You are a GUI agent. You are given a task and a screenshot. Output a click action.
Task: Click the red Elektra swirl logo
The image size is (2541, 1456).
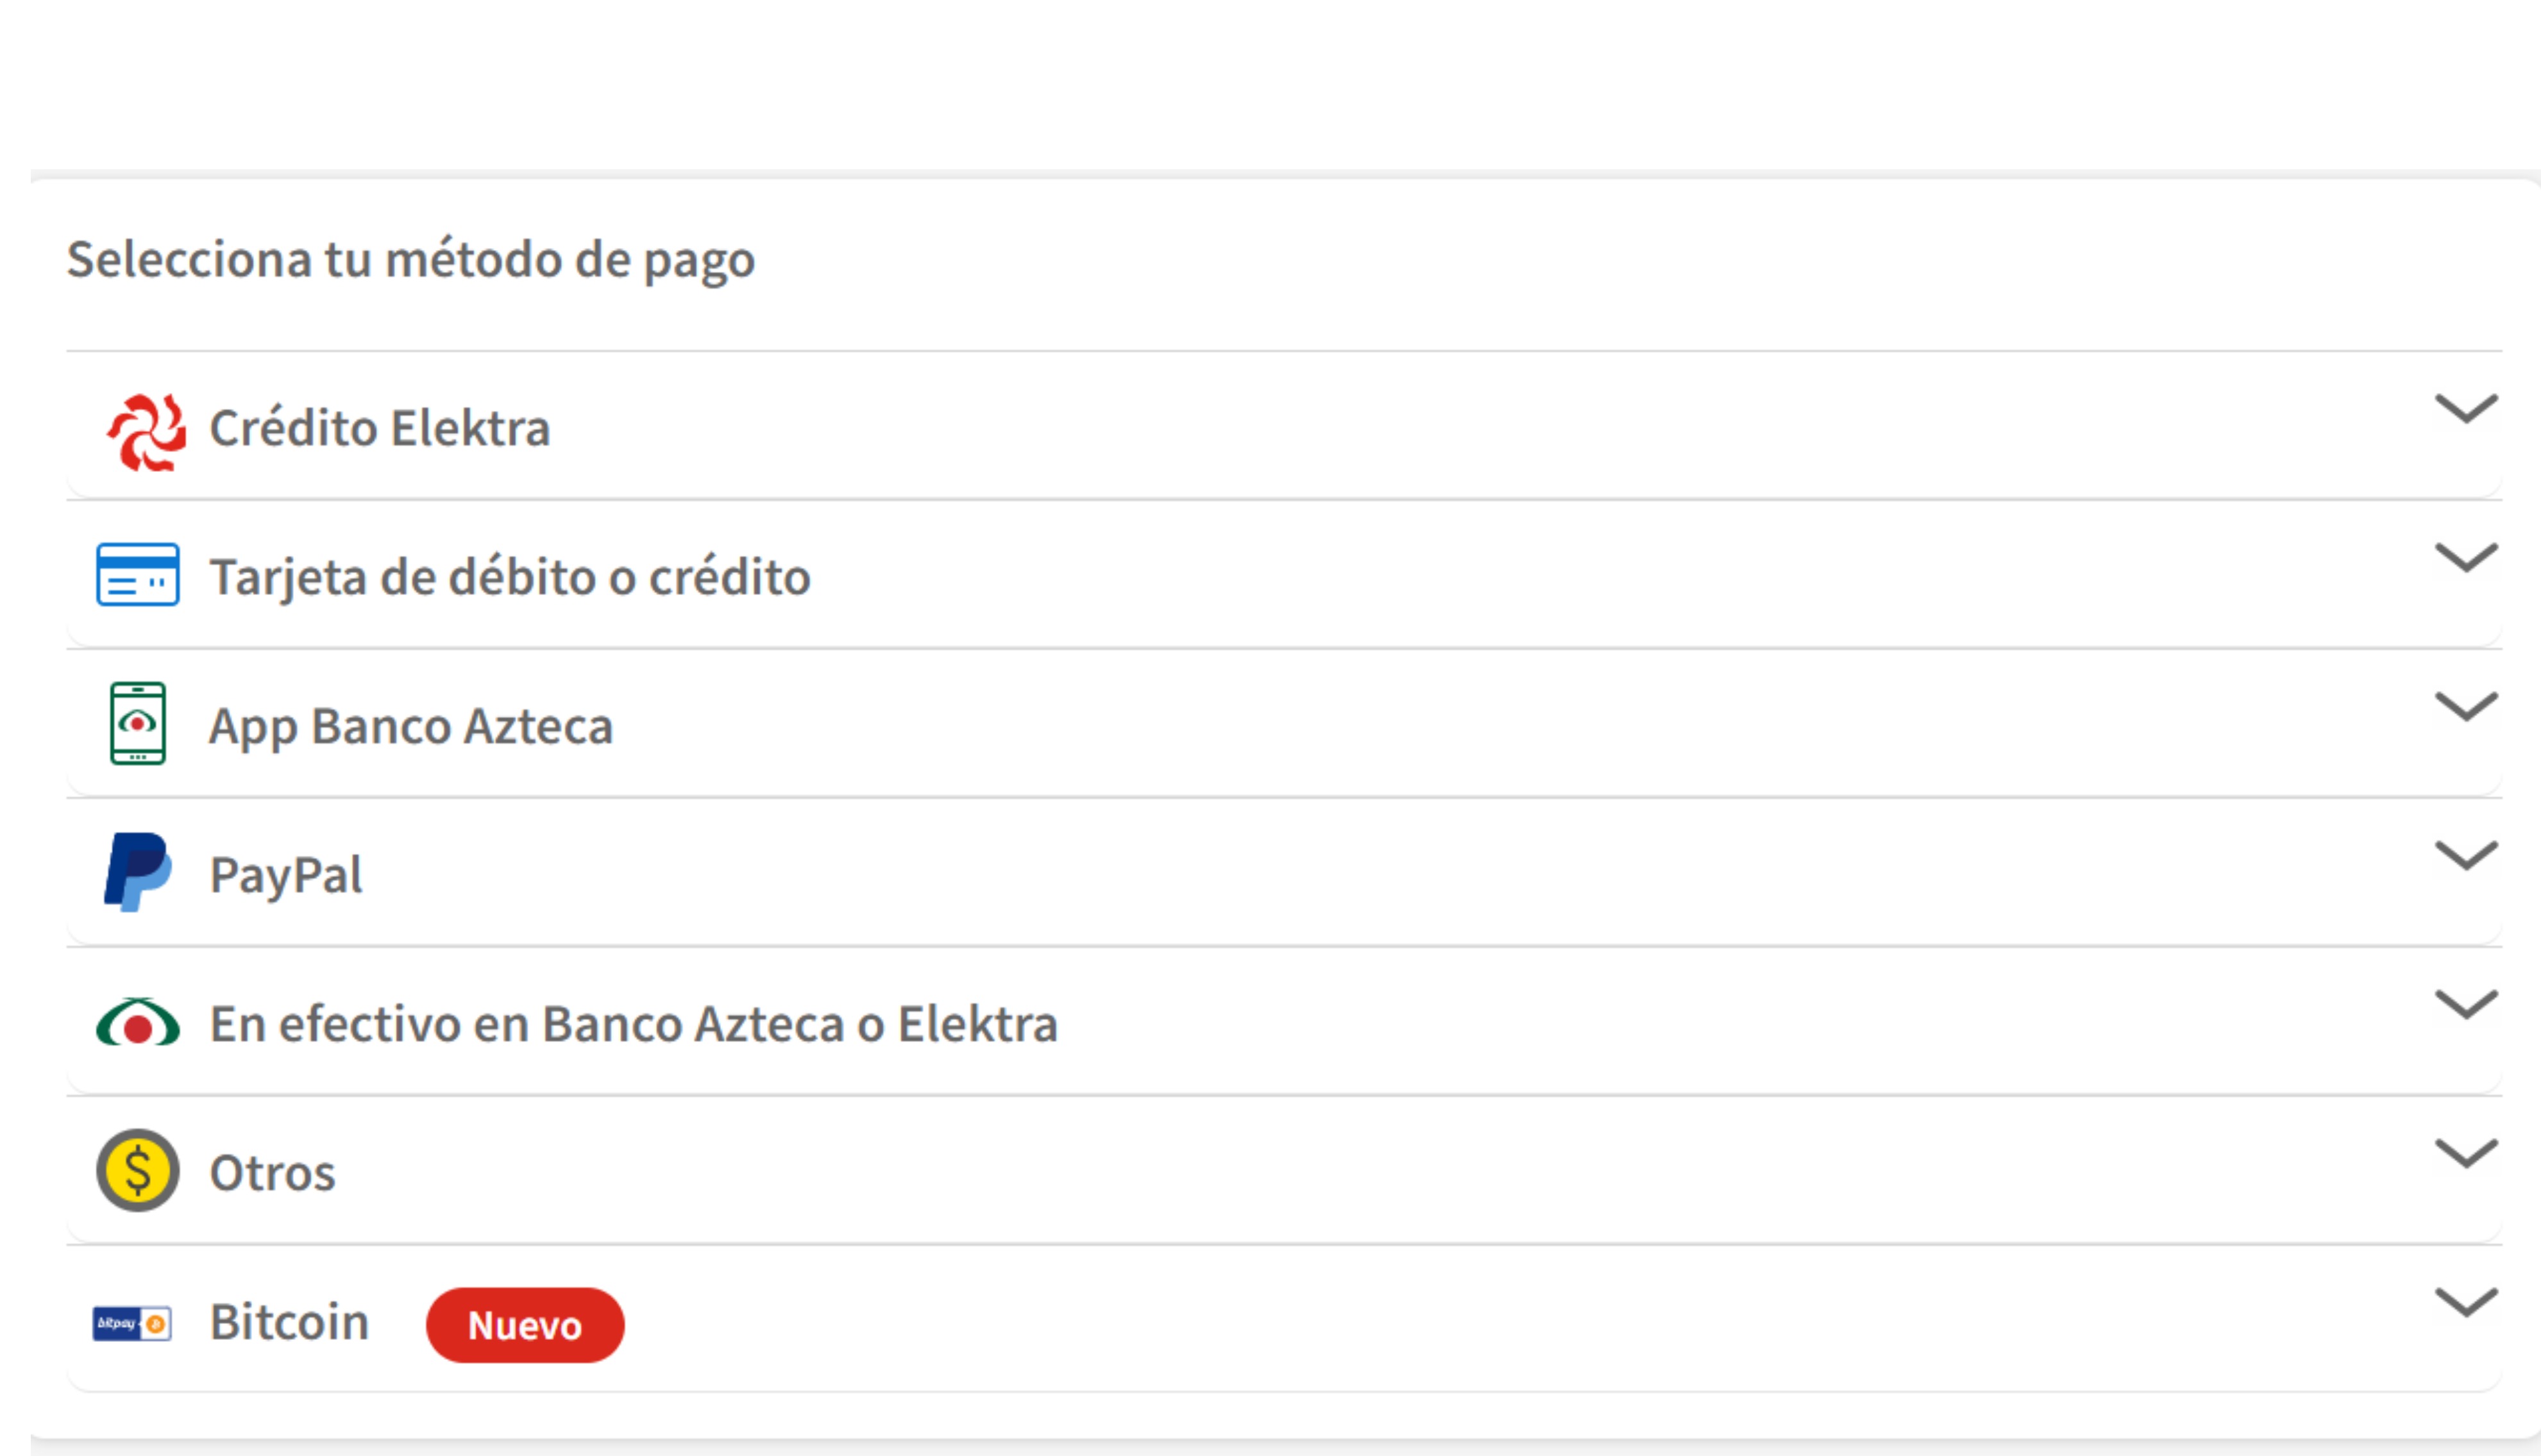[x=147, y=432]
